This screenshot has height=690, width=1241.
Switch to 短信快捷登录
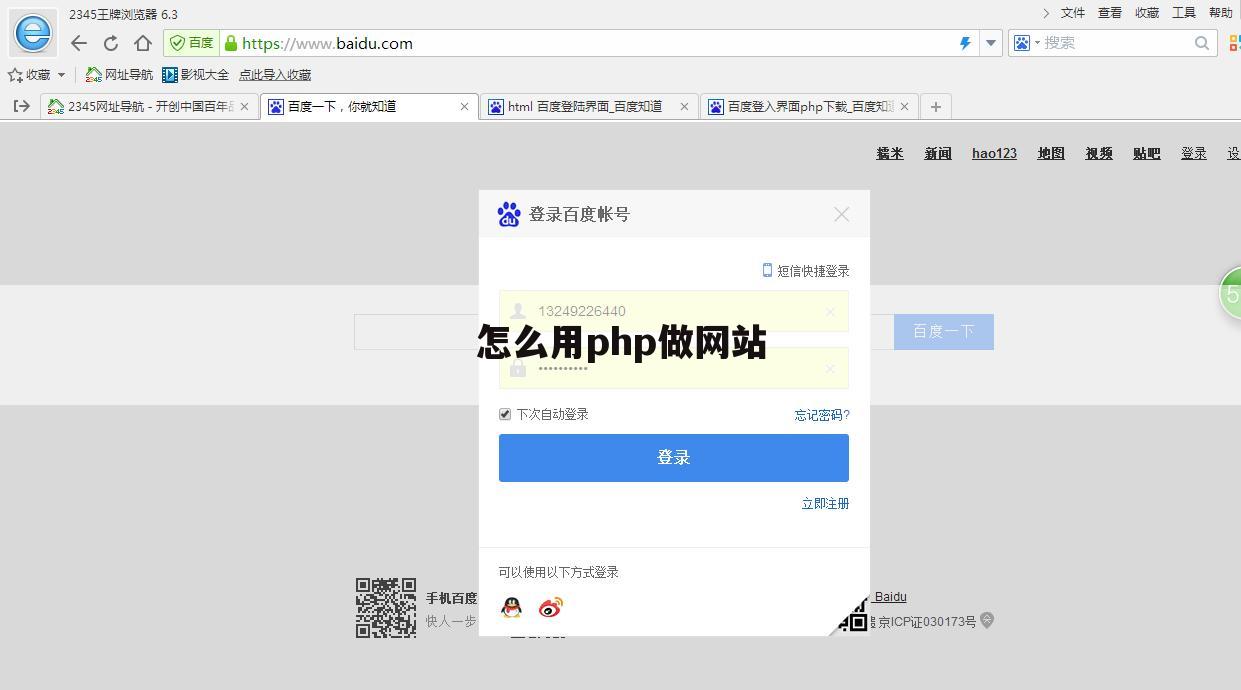pos(806,271)
